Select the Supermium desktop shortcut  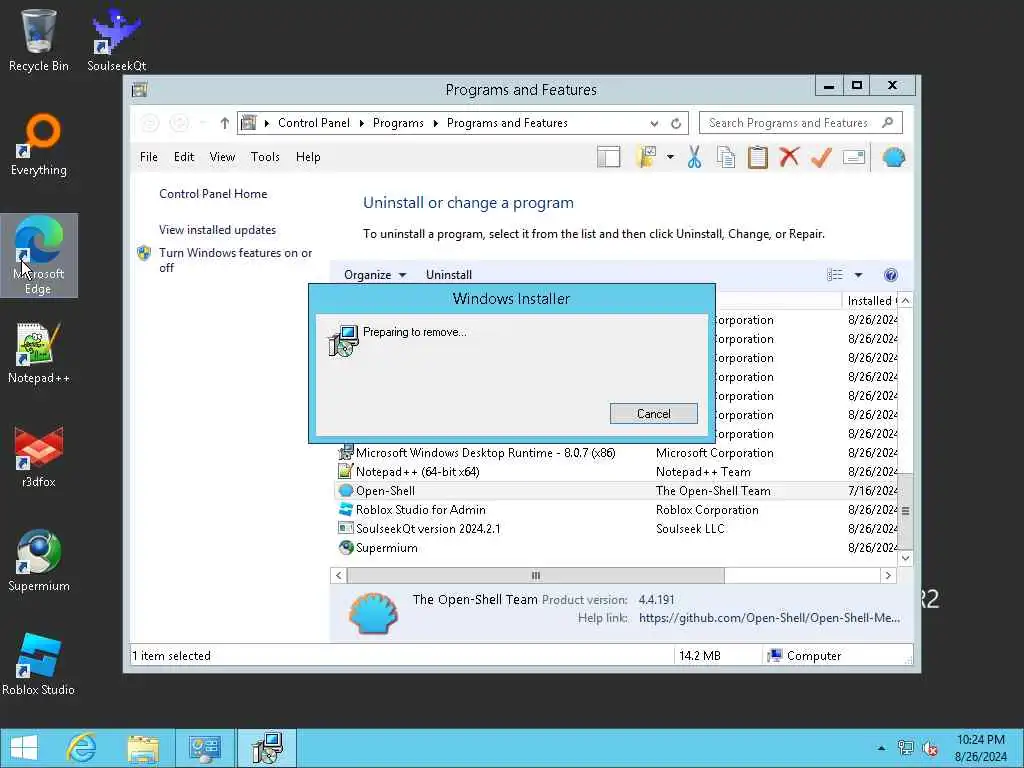(39, 561)
